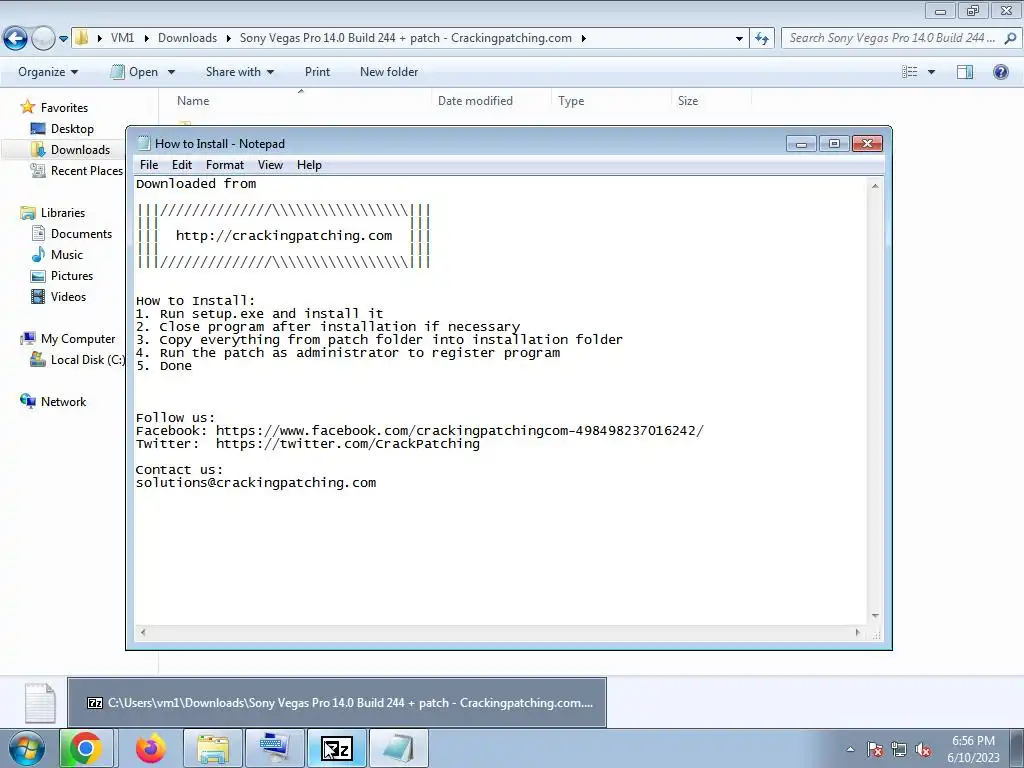This screenshot has height=768, width=1024.
Task: Click the Notepad title bar icon
Action: pos(144,144)
